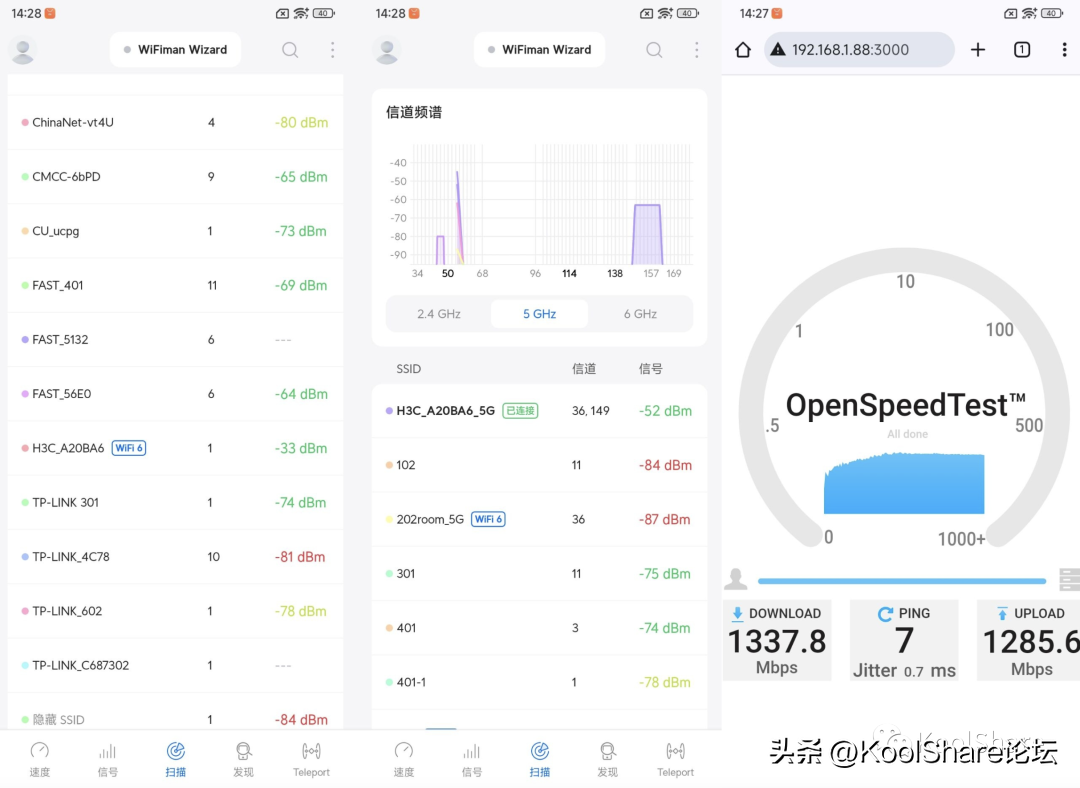The height and width of the screenshot is (788, 1080).
Task: Open three-dot menu in left WiFiman screen
Action: 333,50
